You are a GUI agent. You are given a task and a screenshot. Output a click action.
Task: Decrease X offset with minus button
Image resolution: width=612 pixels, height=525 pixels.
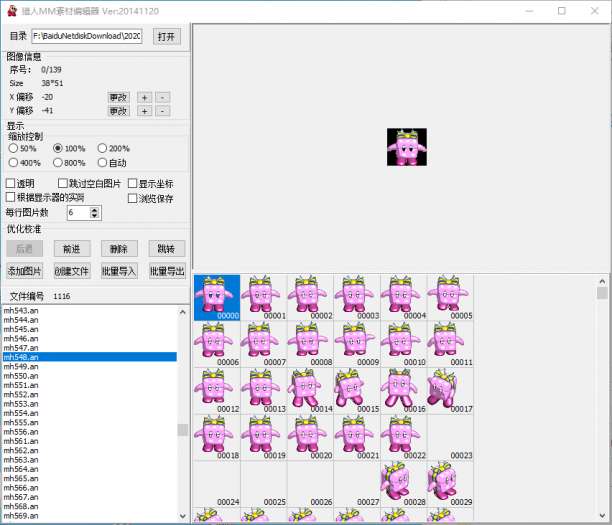162,97
